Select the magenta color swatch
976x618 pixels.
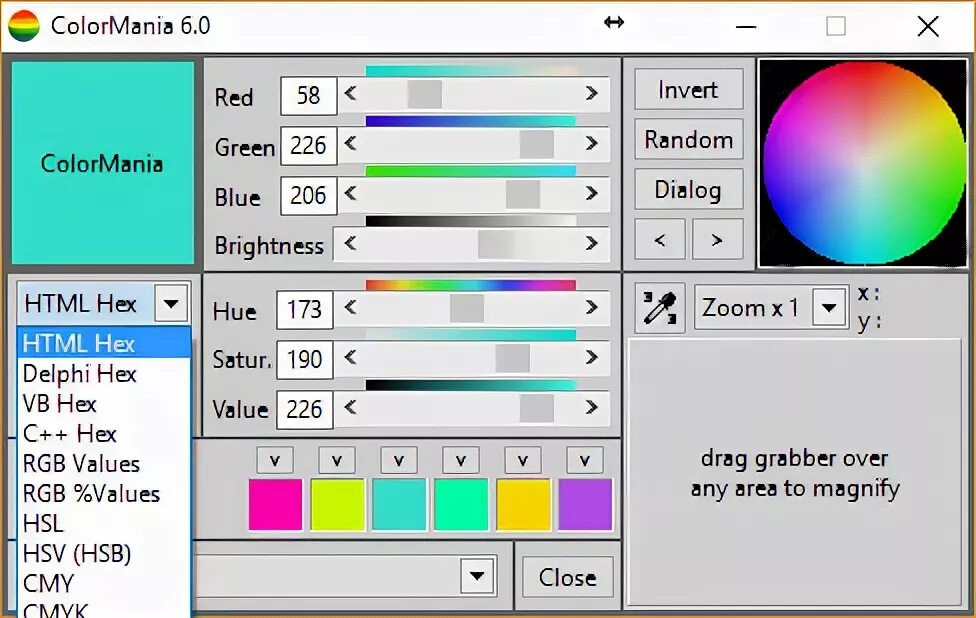(275, 504)
